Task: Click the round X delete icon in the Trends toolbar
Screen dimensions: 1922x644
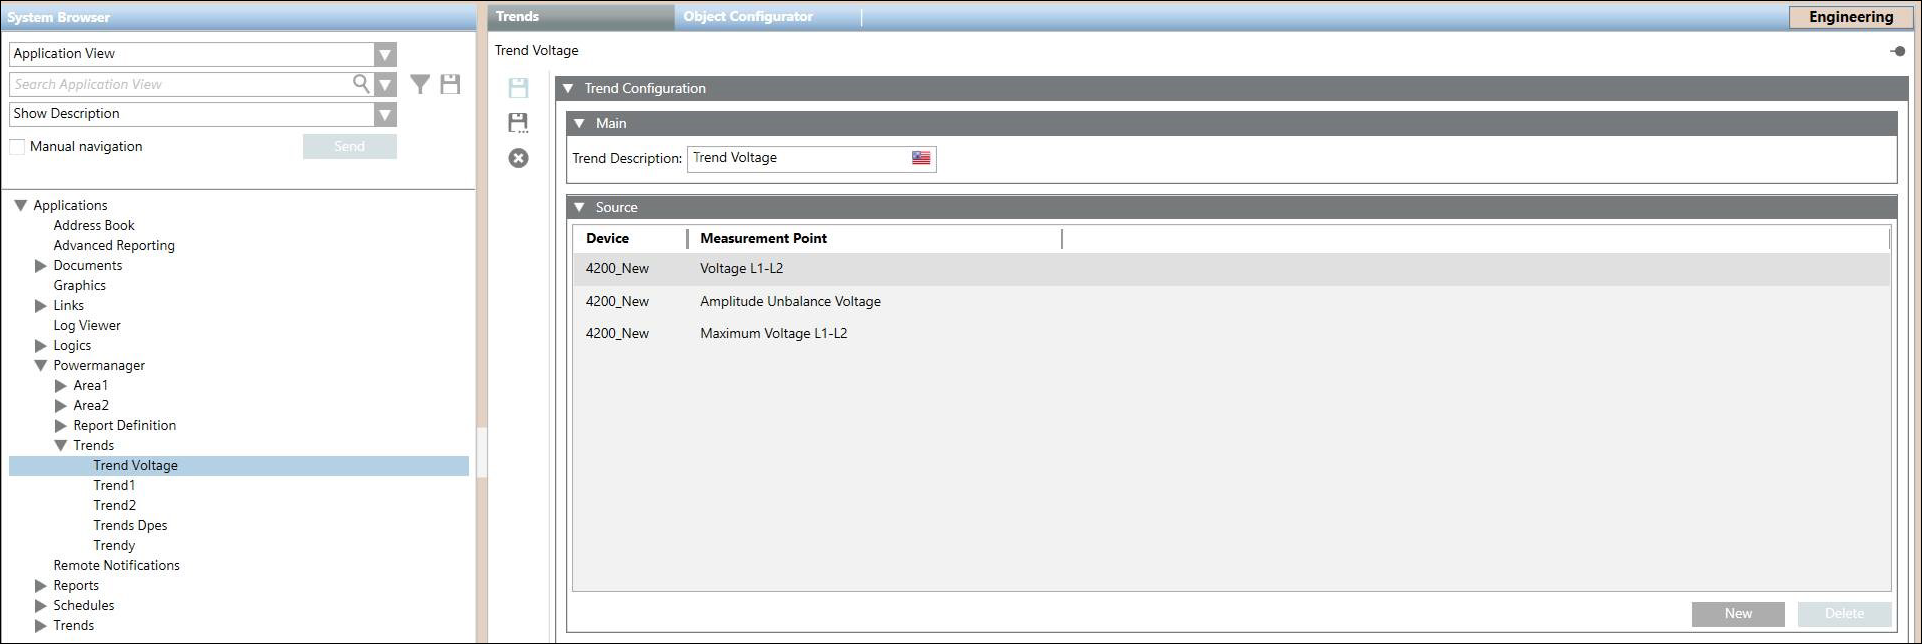Action: [518, 158]
